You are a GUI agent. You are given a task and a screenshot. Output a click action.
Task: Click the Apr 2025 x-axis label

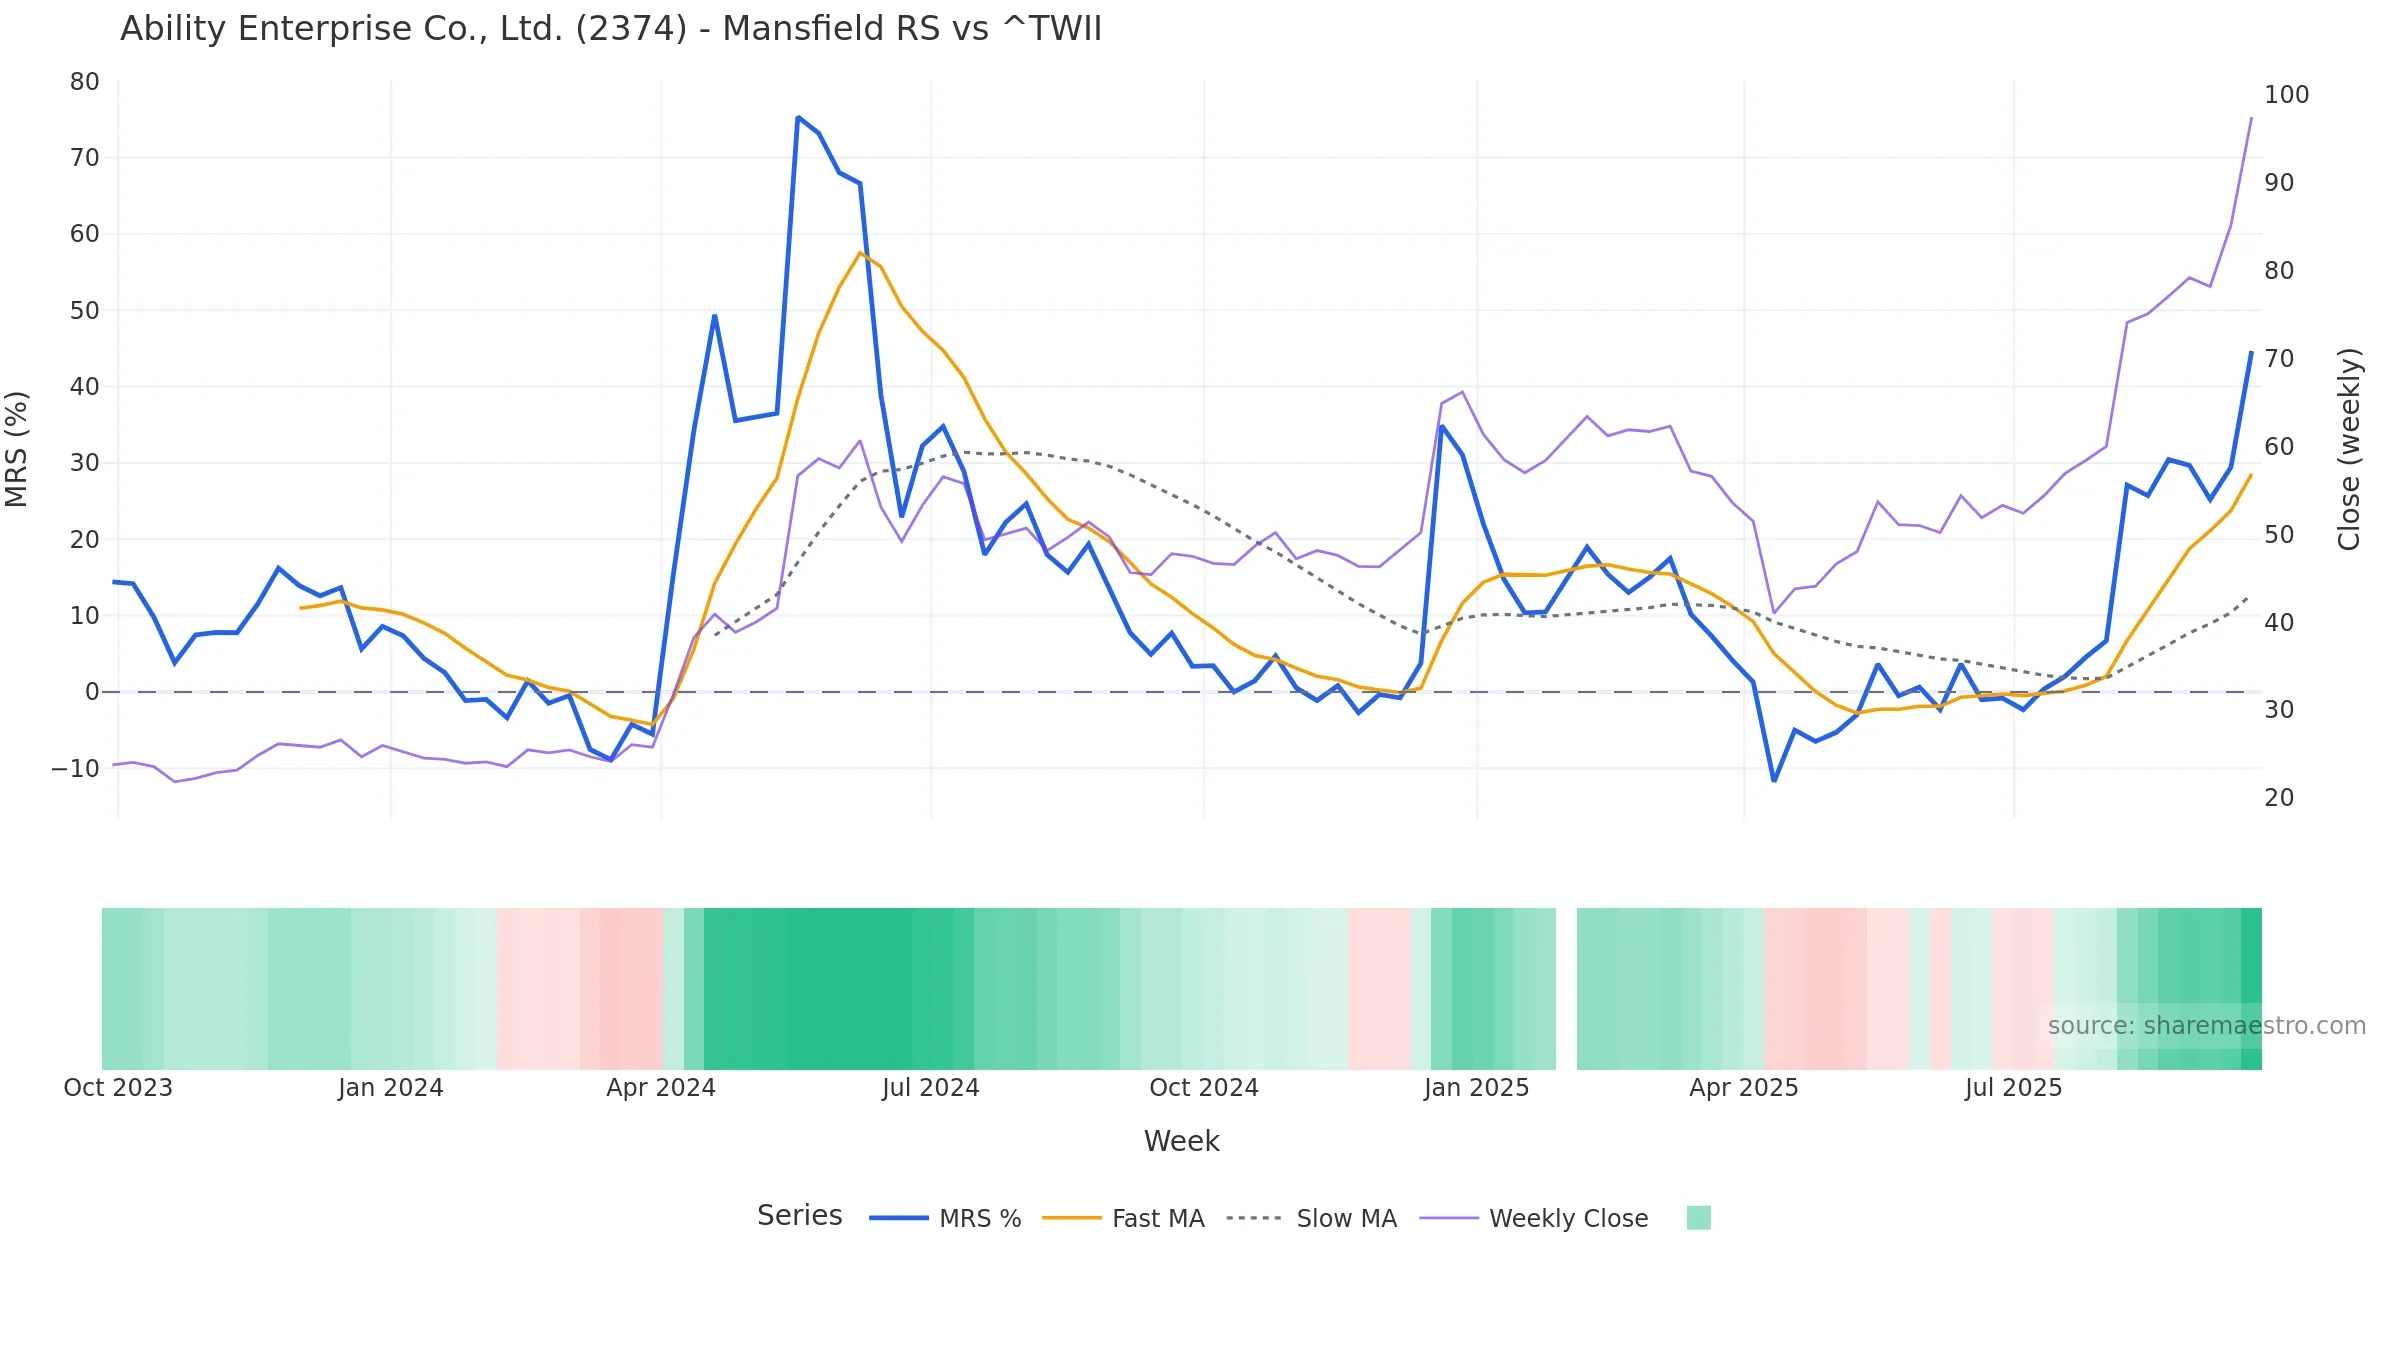tap(1744, 1088)
